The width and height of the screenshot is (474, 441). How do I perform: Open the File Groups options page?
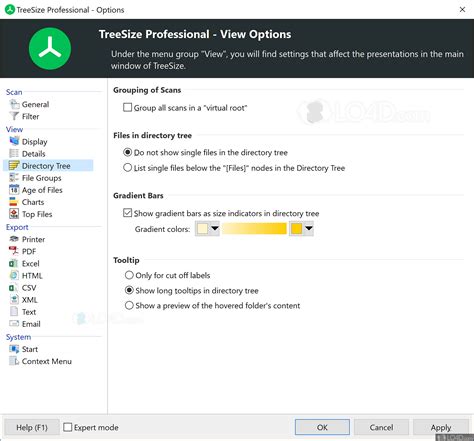pyautogui.click(x=41, y=178)
